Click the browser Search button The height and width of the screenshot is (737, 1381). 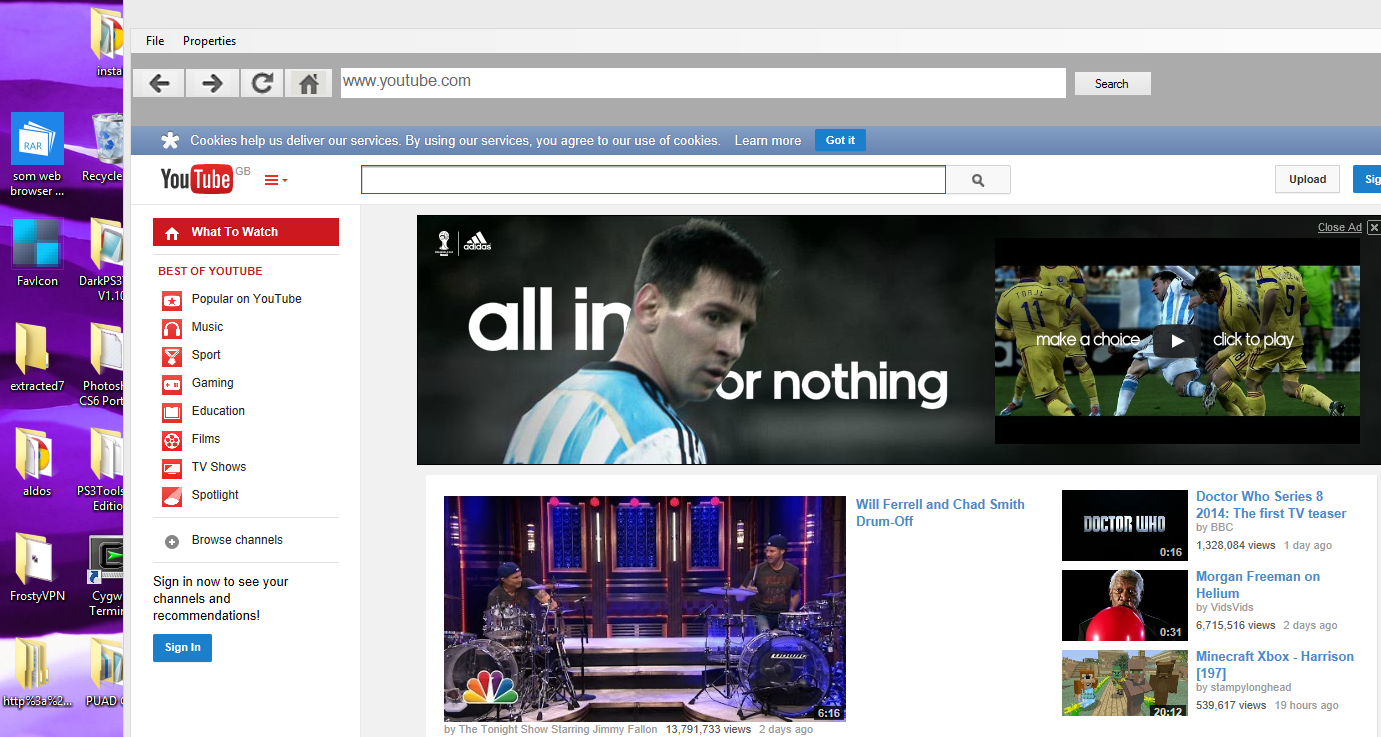coord(1112,84)
